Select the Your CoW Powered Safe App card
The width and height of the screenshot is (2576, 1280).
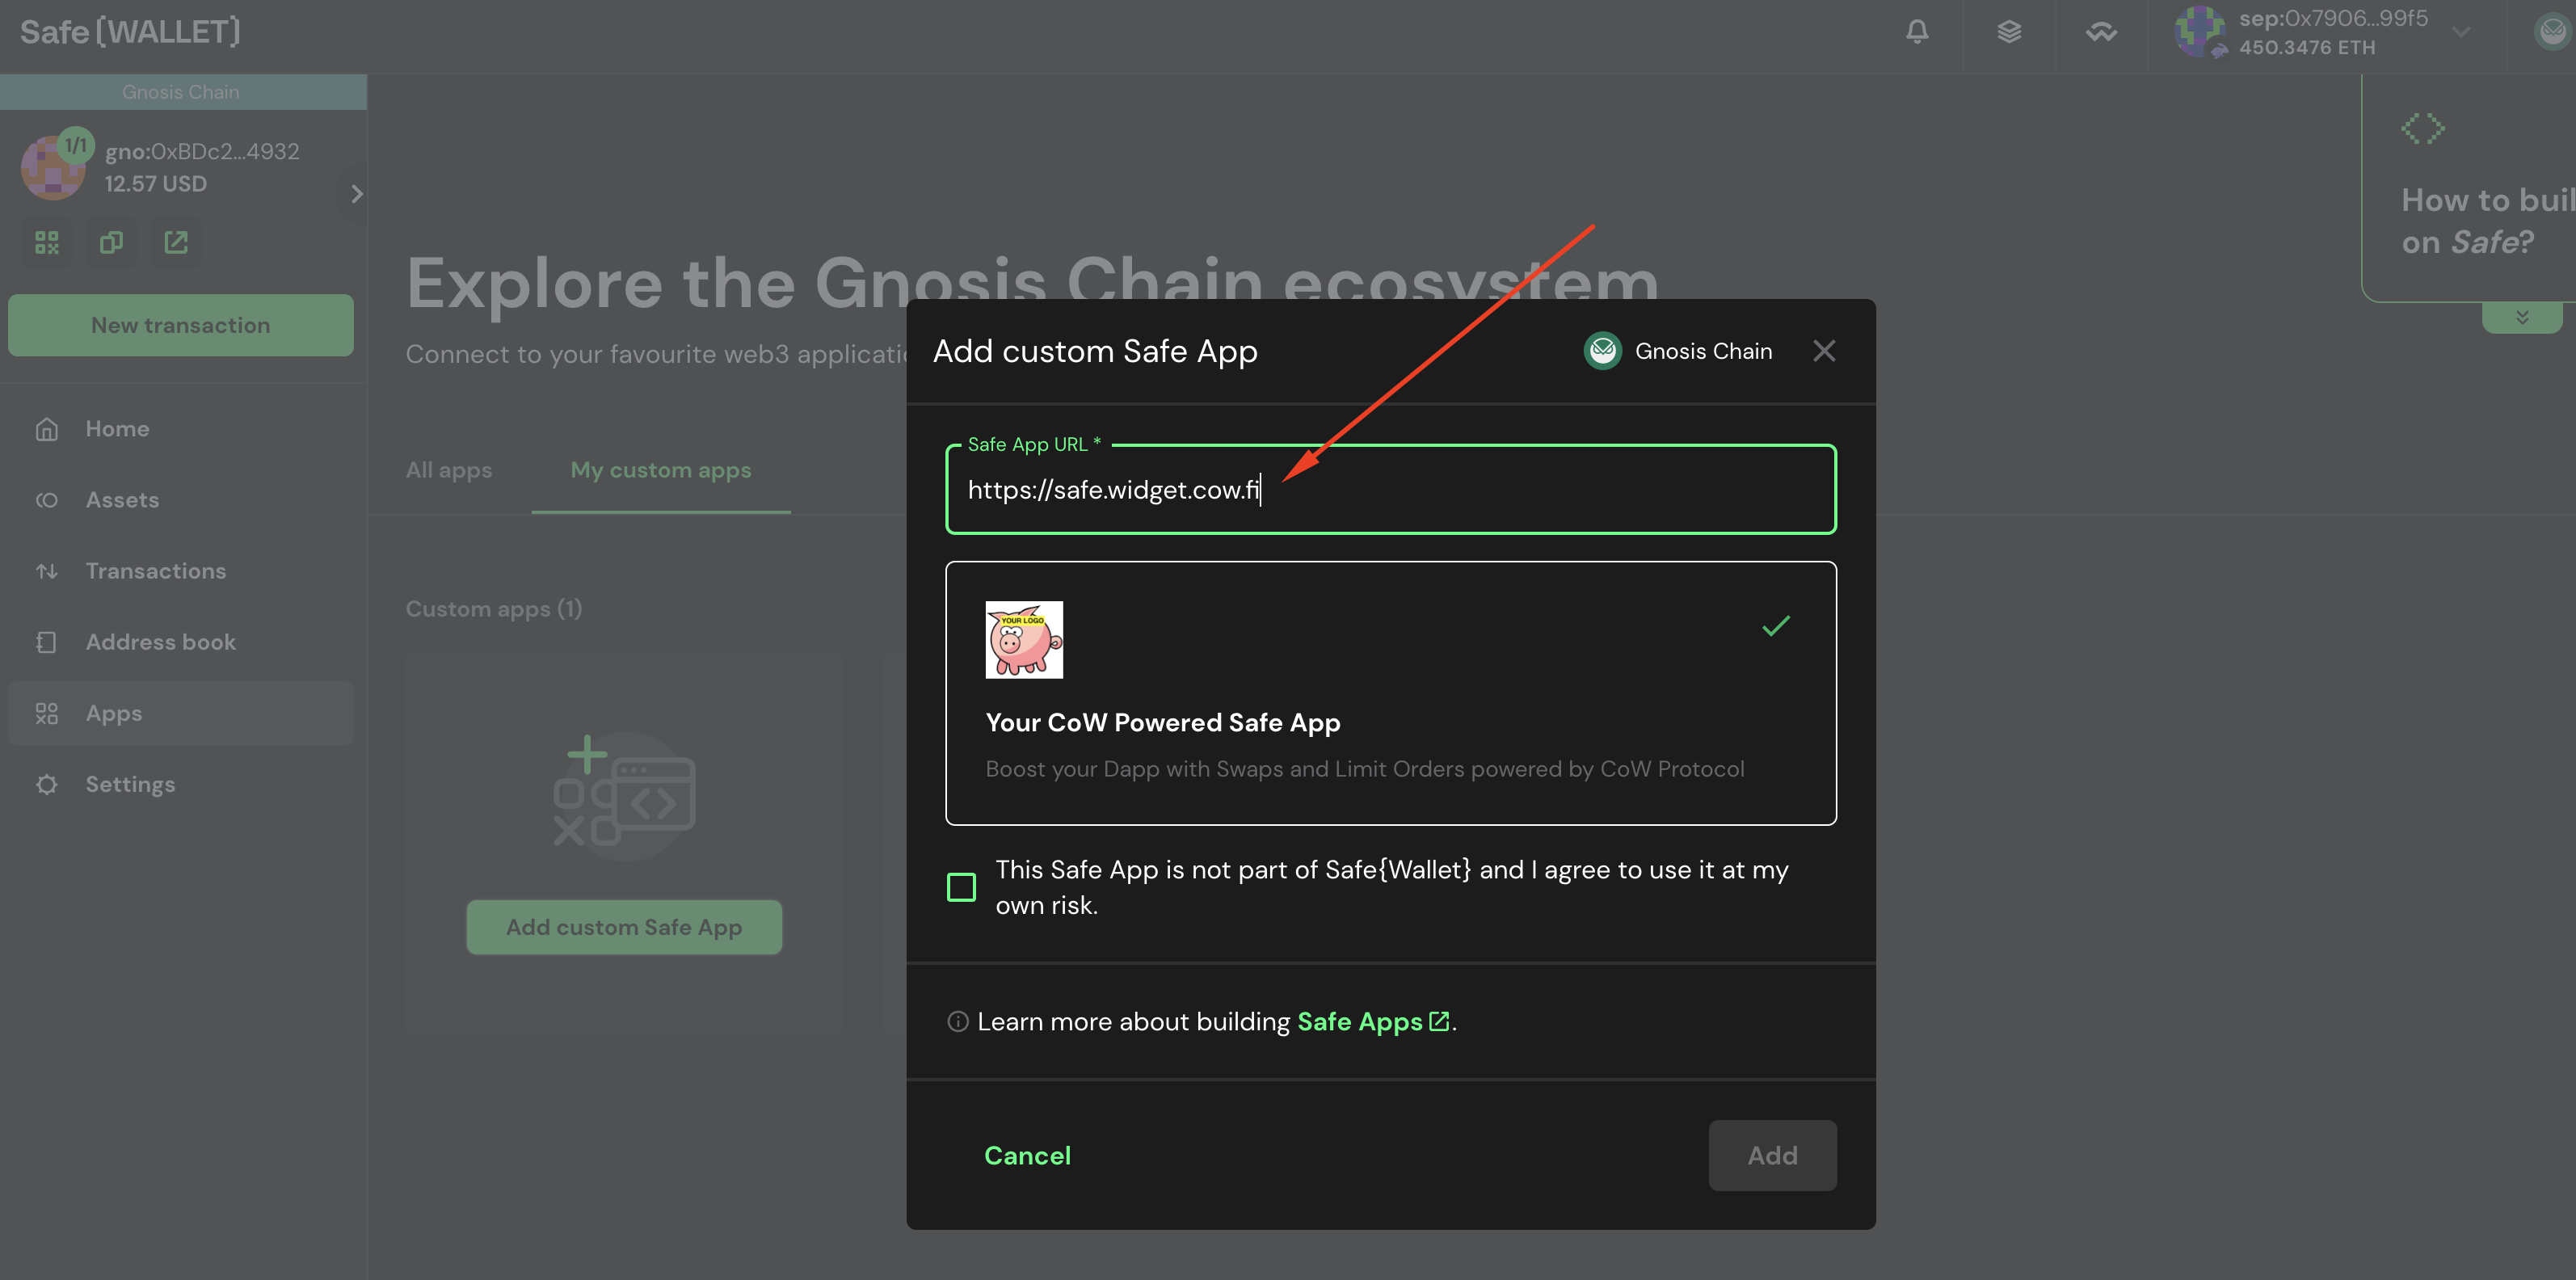point(1390,694)
